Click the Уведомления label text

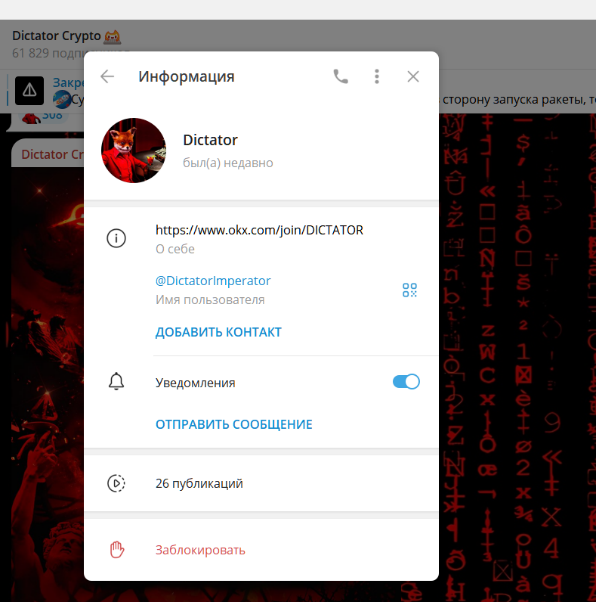tap(195, 383)
